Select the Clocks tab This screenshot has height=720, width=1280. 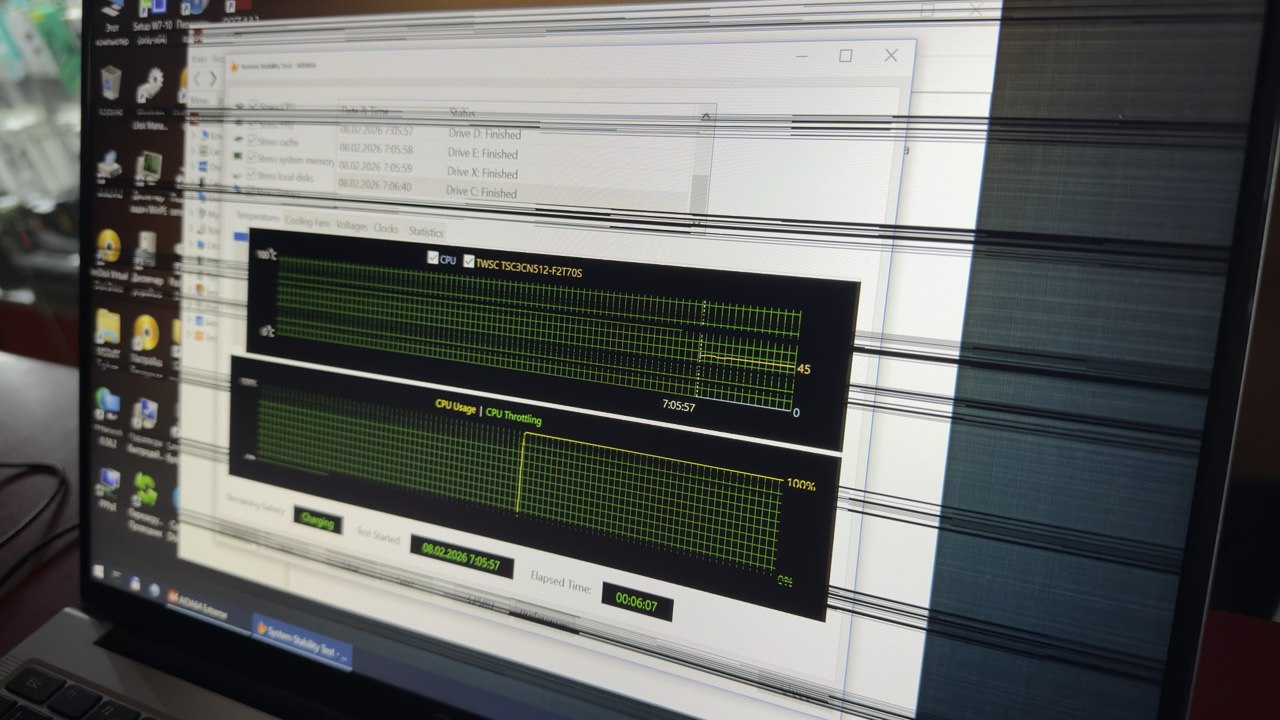tap(386, 228)
